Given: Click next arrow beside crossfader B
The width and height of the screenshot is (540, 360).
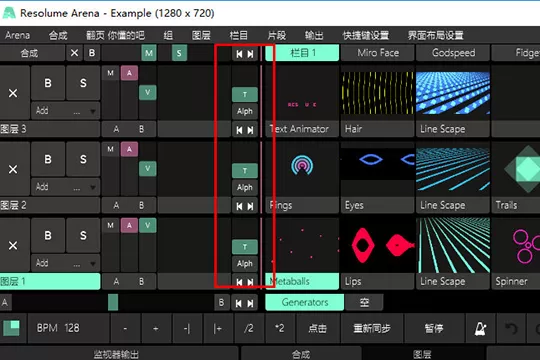Looking at the screenshot, I should (x=250, y=303).
